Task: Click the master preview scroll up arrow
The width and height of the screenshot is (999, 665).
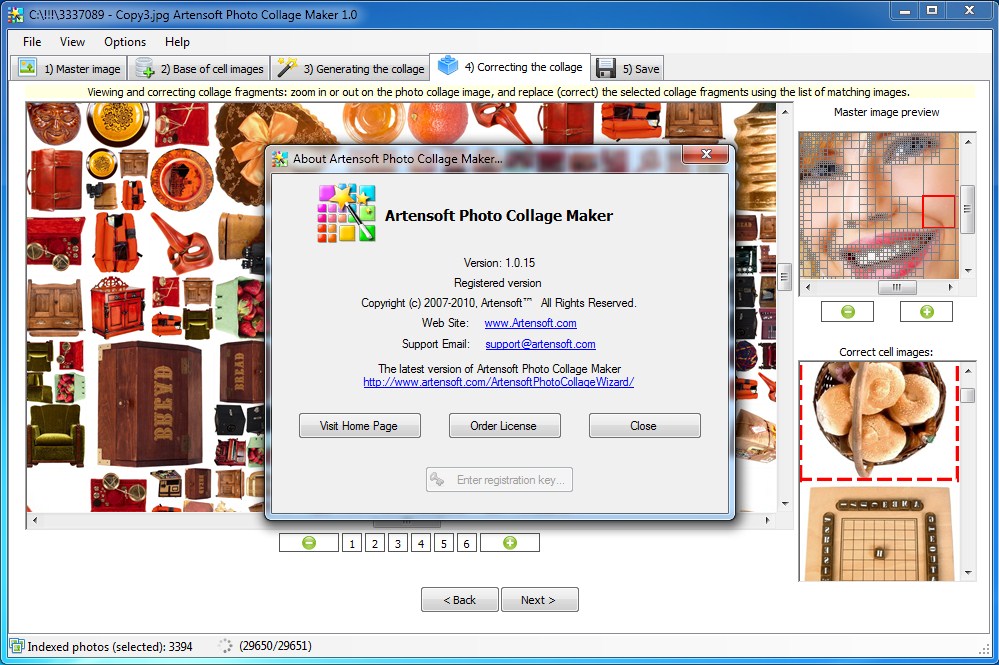Action: point(967,141)
